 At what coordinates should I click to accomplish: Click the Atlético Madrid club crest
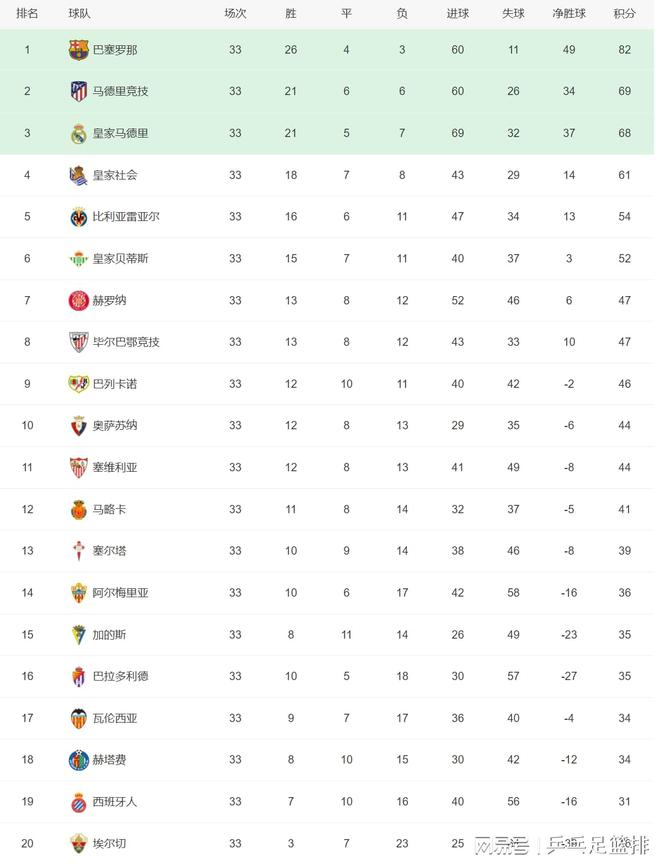(x=78, y=92)
